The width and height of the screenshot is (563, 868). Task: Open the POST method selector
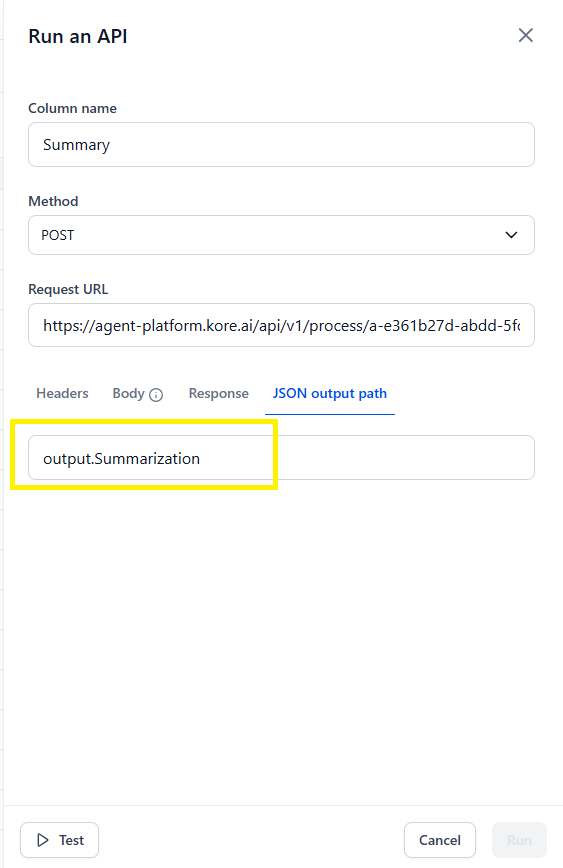[x=281, y=235]
